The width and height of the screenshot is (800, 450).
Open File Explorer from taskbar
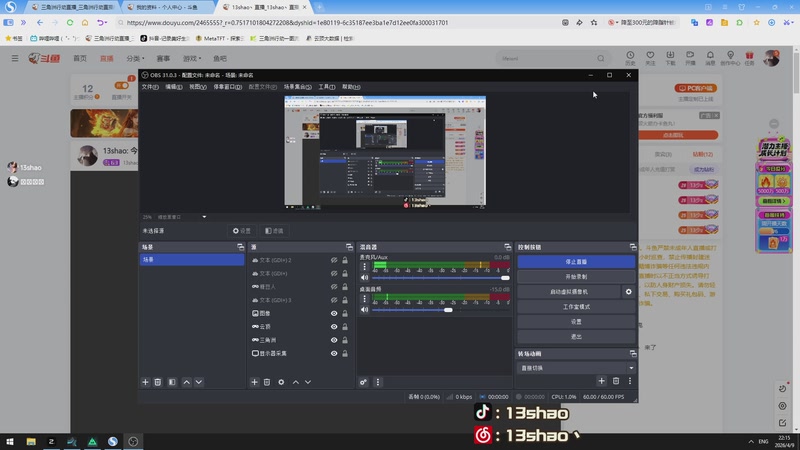[31, 442]
